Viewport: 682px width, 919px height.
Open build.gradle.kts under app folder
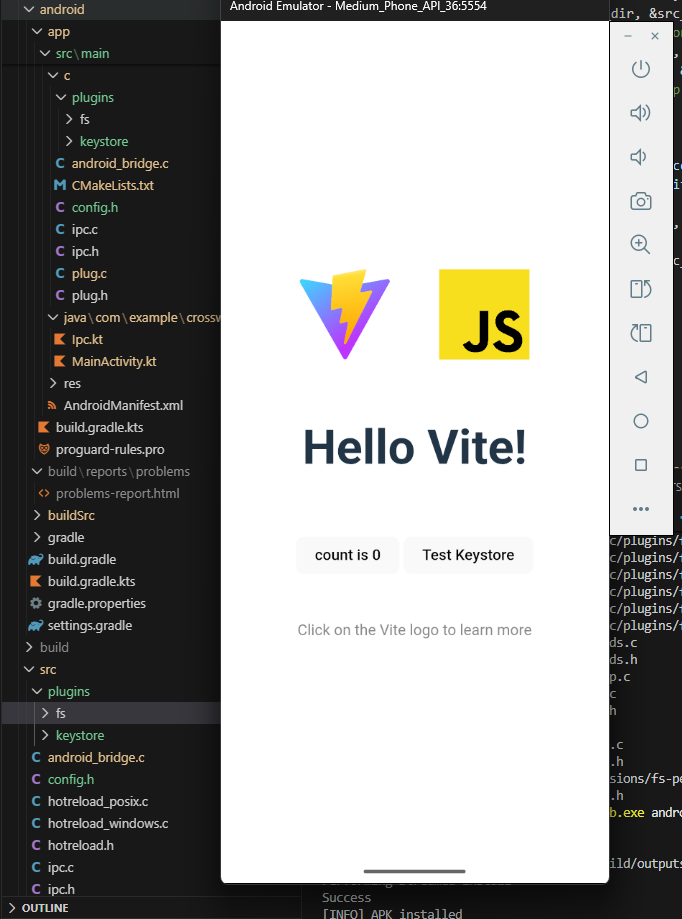pos(99,427)
